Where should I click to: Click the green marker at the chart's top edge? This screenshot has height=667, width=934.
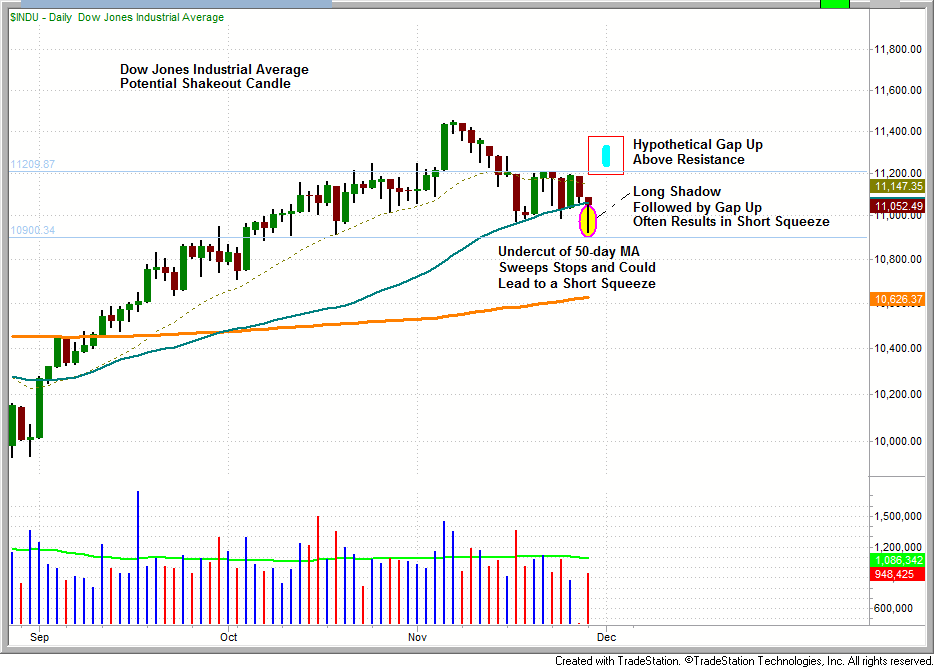click(833, 4)
